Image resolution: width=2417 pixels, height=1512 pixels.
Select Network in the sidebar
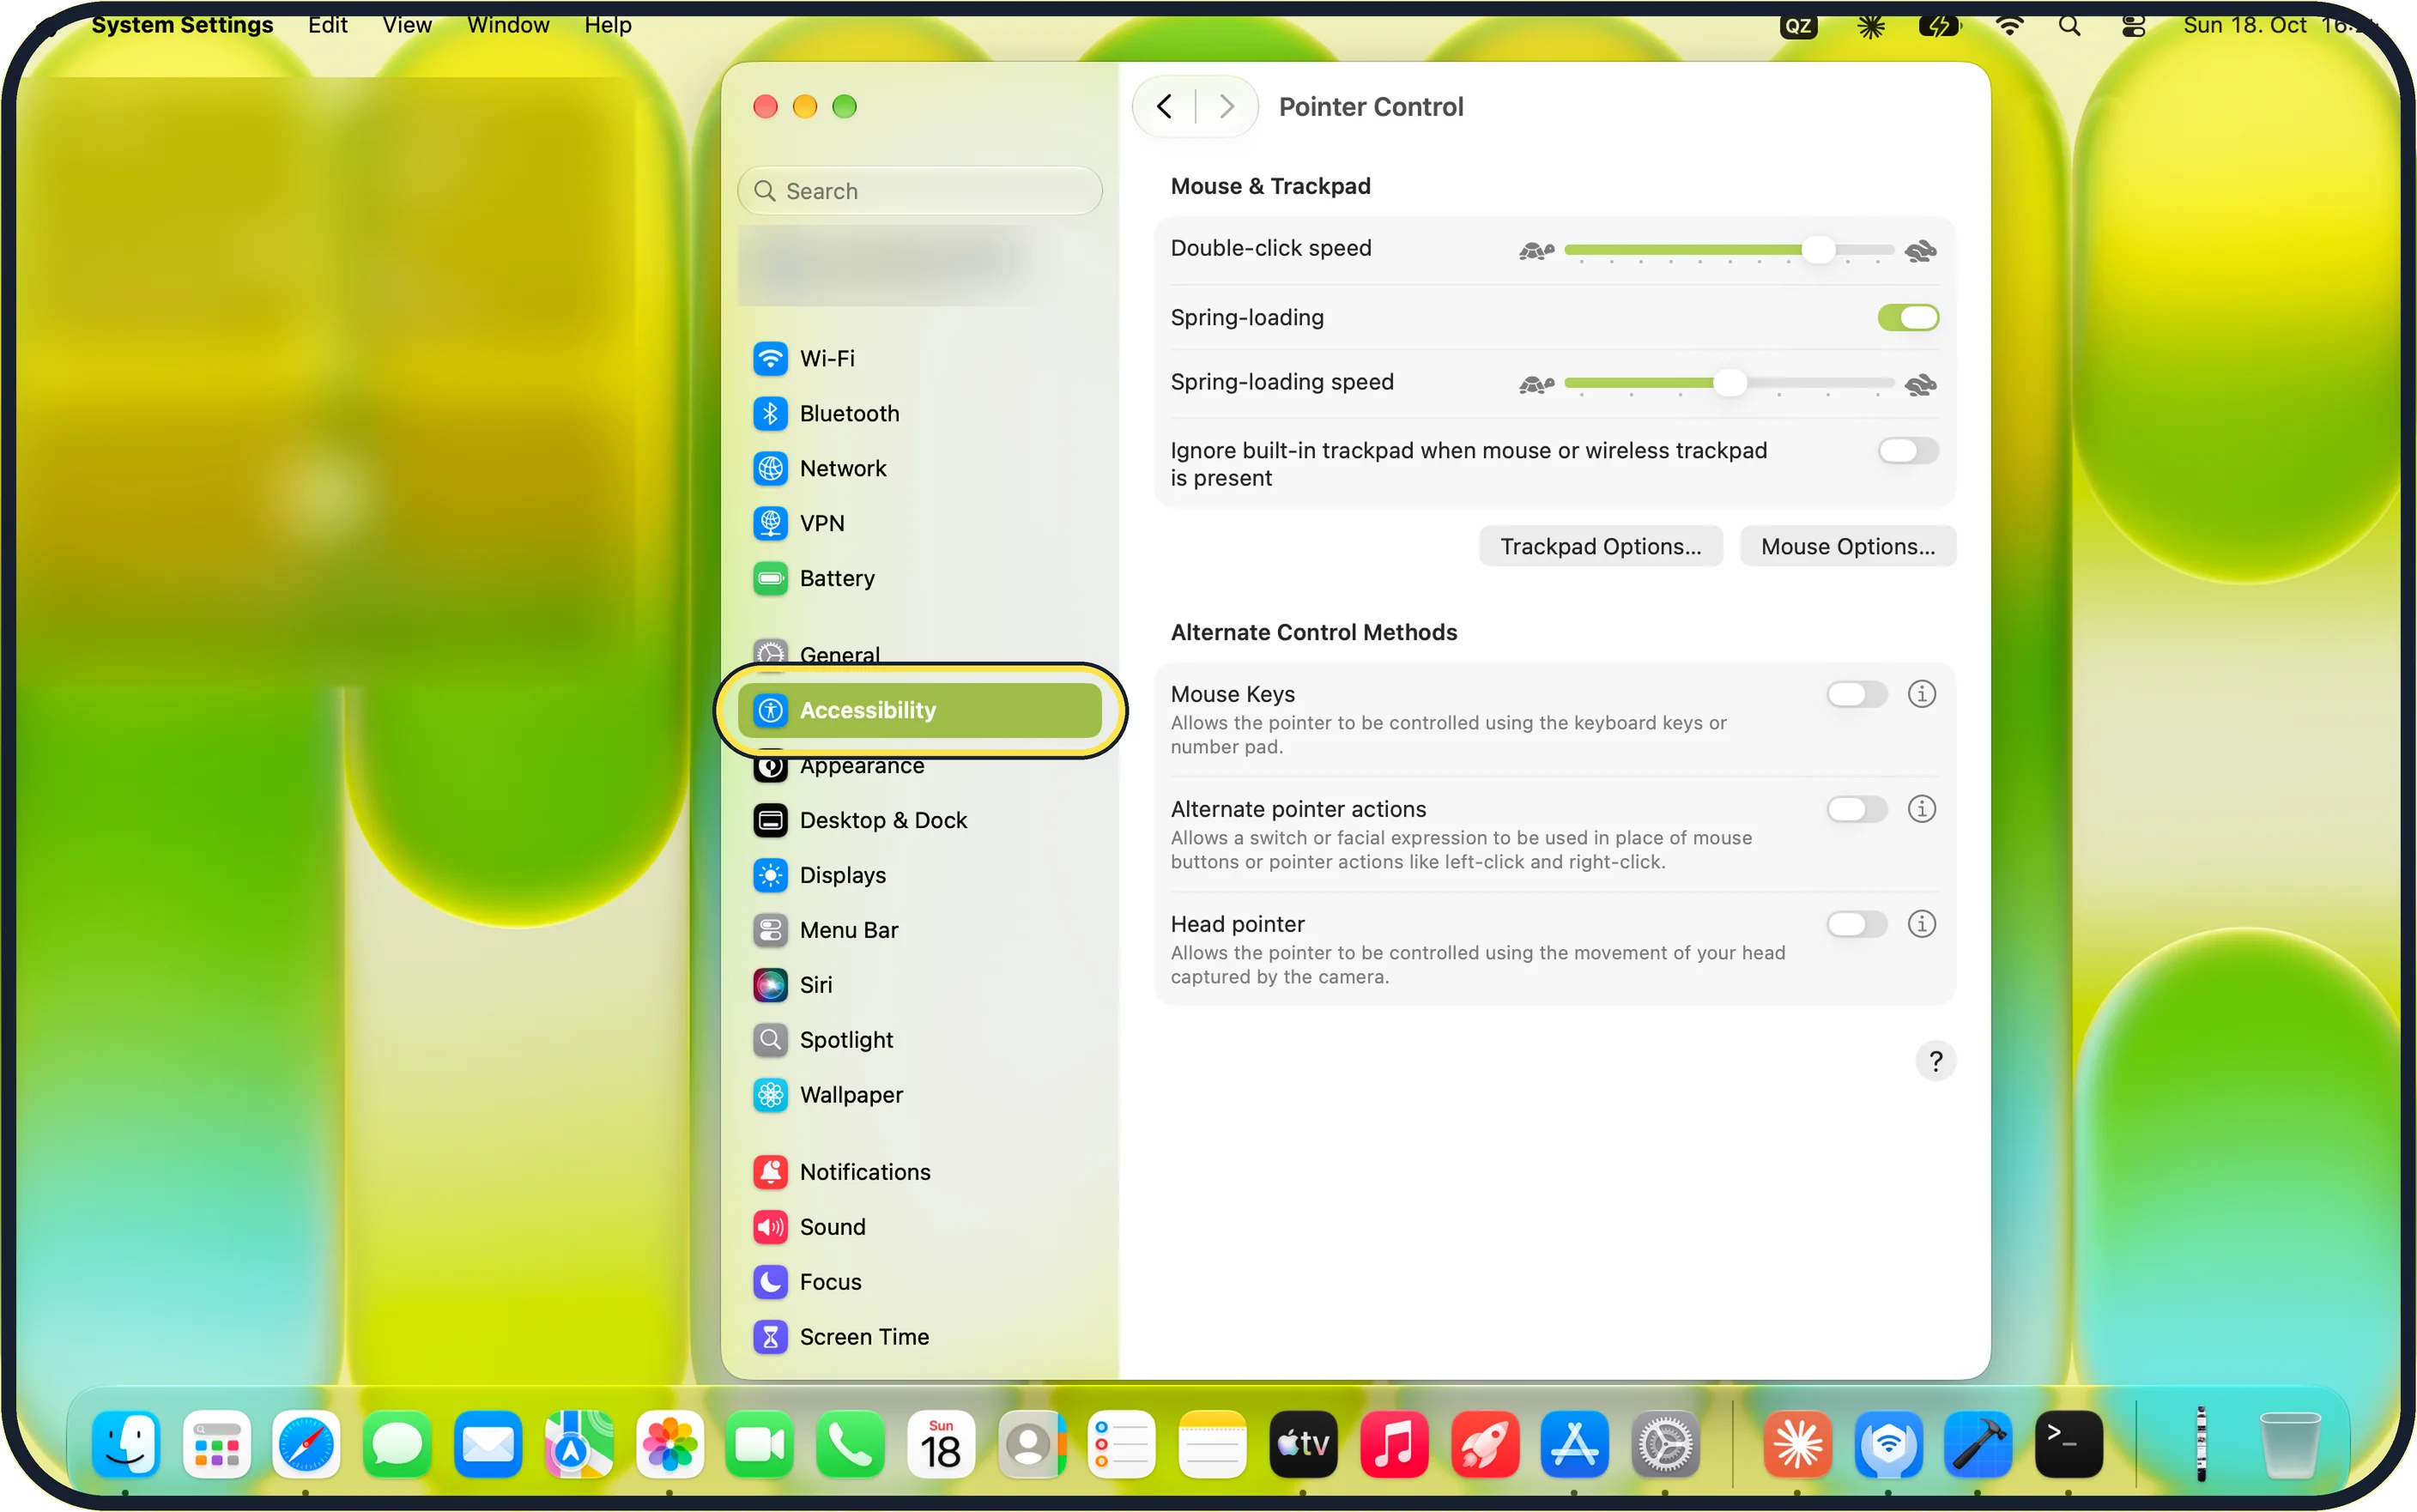point(919,468)
